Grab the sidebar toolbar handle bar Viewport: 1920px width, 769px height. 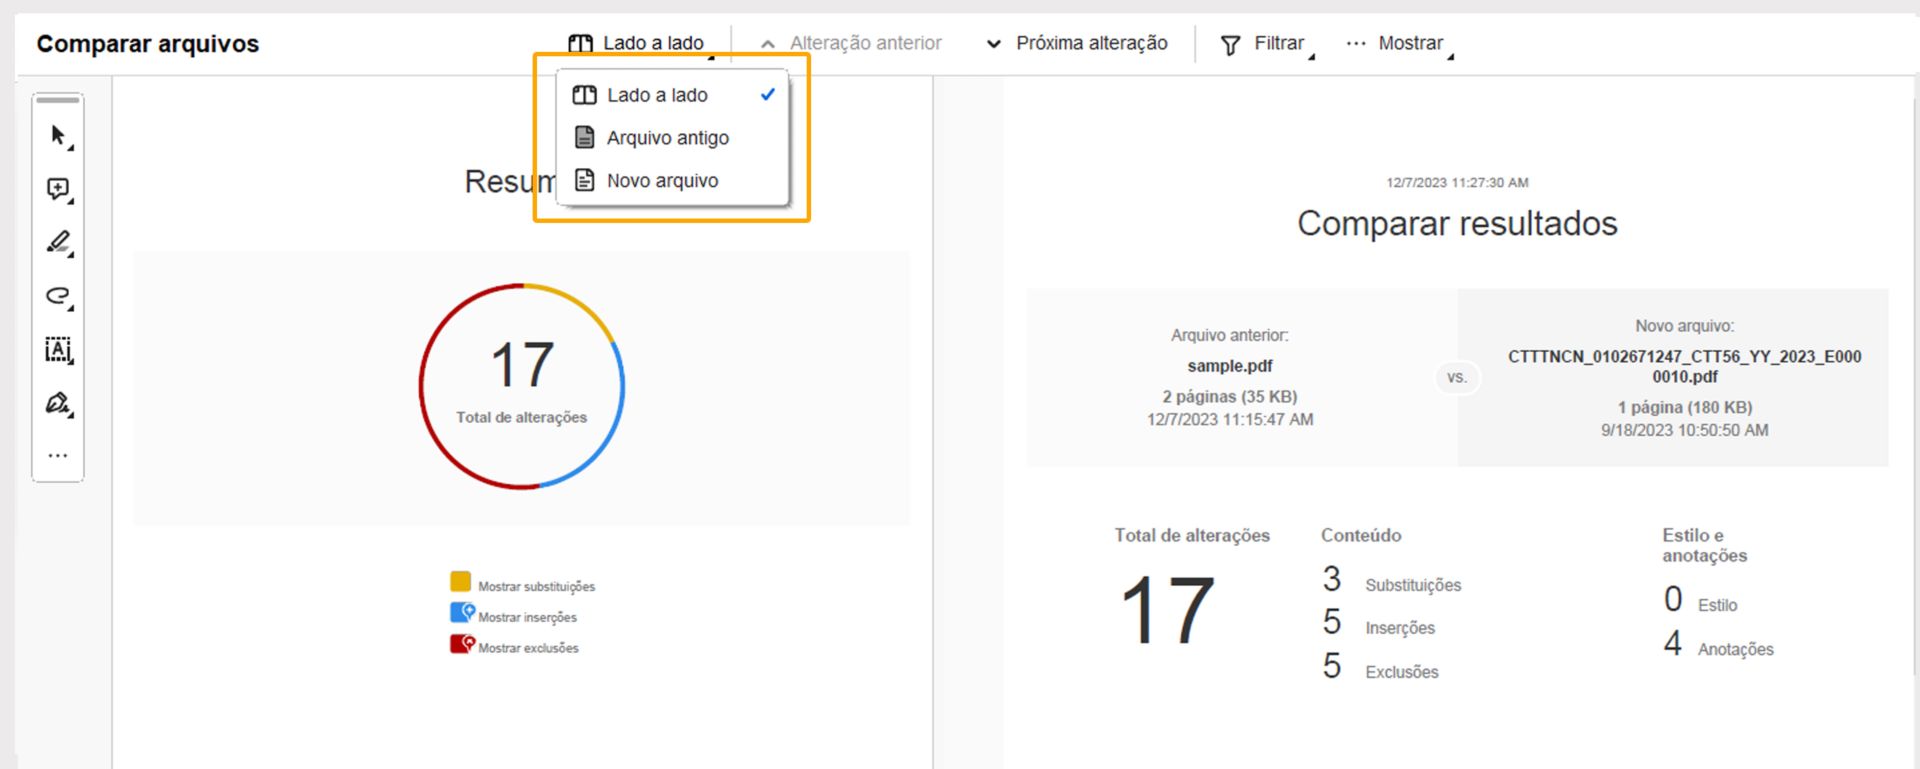pyautogui.click(x=58, y=100)
